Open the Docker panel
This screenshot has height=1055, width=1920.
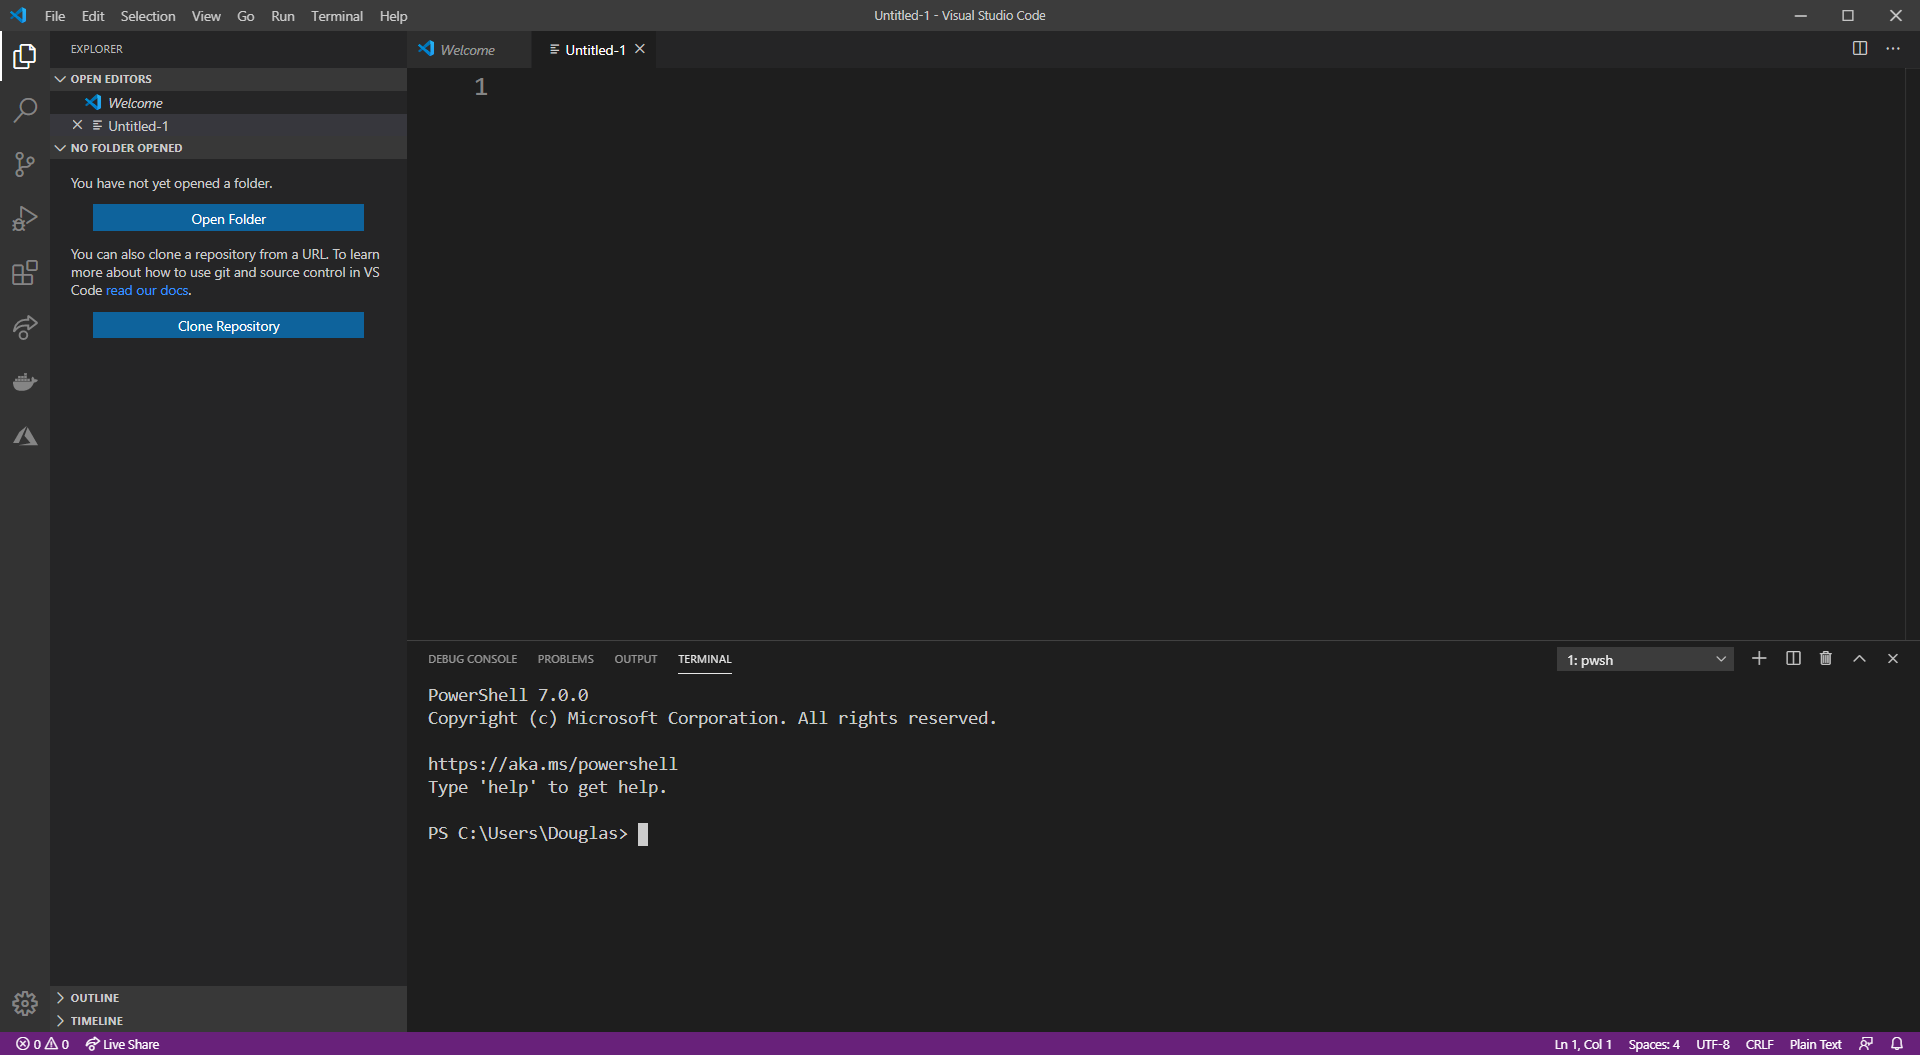coord(24,381)
